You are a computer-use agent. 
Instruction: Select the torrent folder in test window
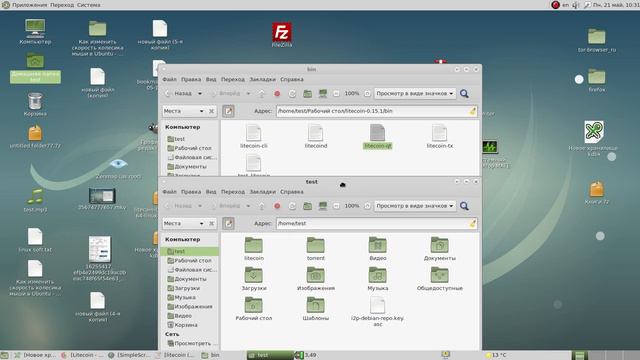(x=316, y=249)
